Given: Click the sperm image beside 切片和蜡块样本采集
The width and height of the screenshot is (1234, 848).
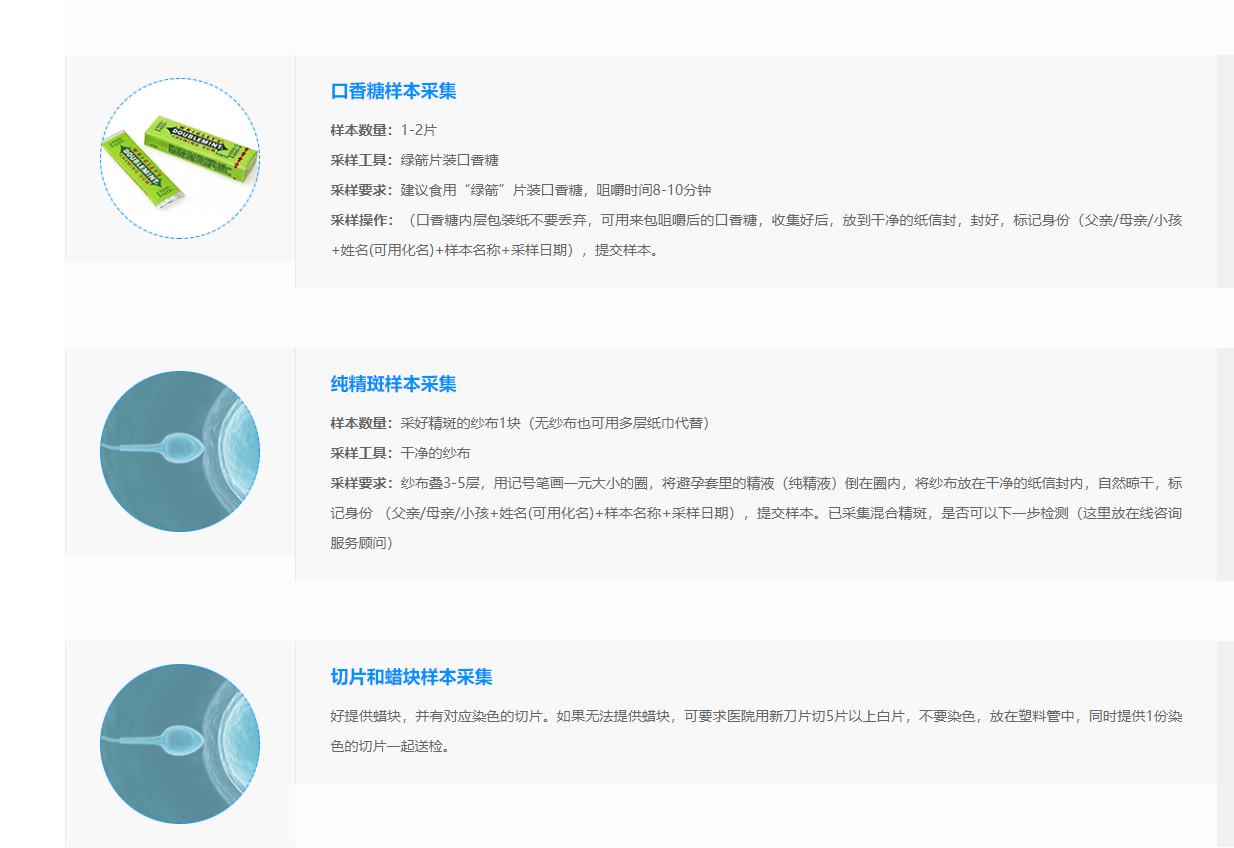Looking at the screenshot, I should tap(180, 744).
